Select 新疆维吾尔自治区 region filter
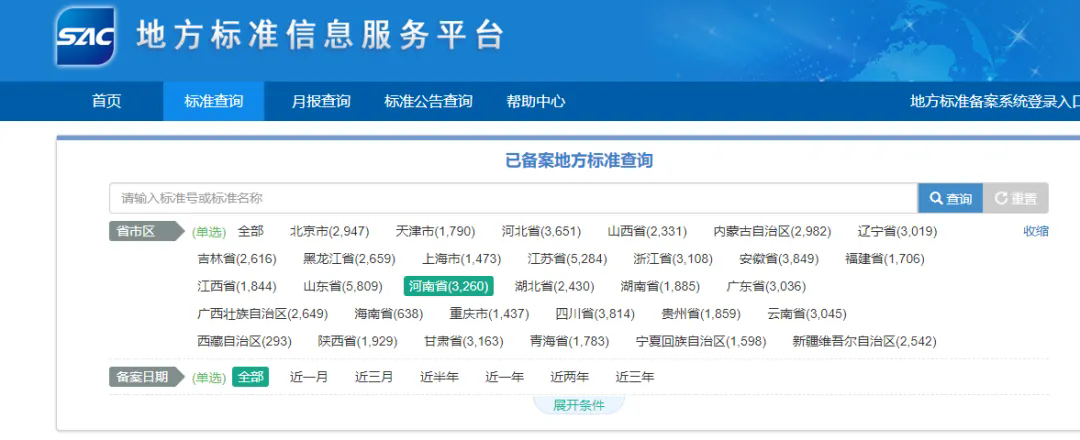This screenshot has height=440, width=1080. click(863, 341)
